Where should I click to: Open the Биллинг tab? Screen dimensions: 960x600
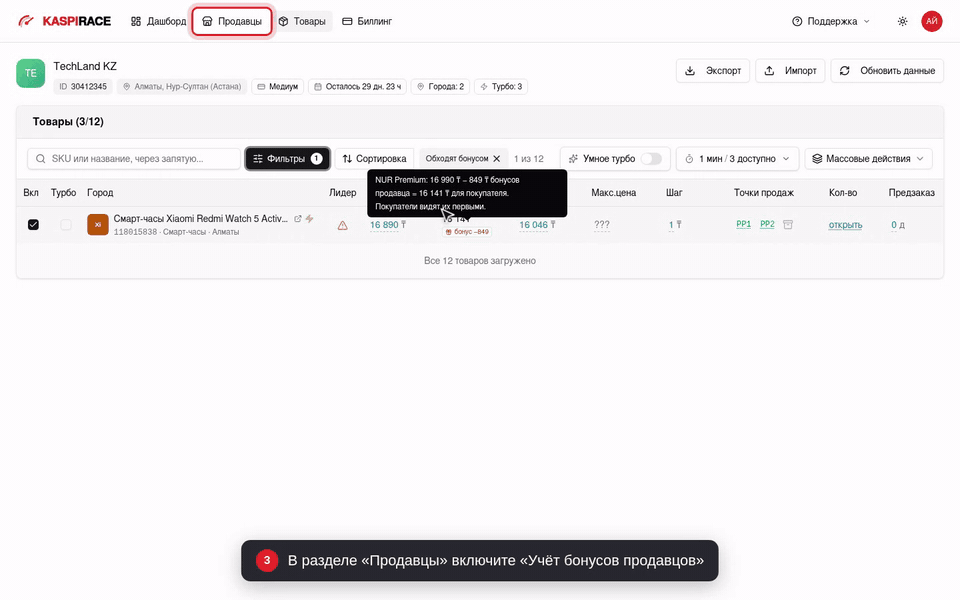pyautogui.click(x=367, y=21)
